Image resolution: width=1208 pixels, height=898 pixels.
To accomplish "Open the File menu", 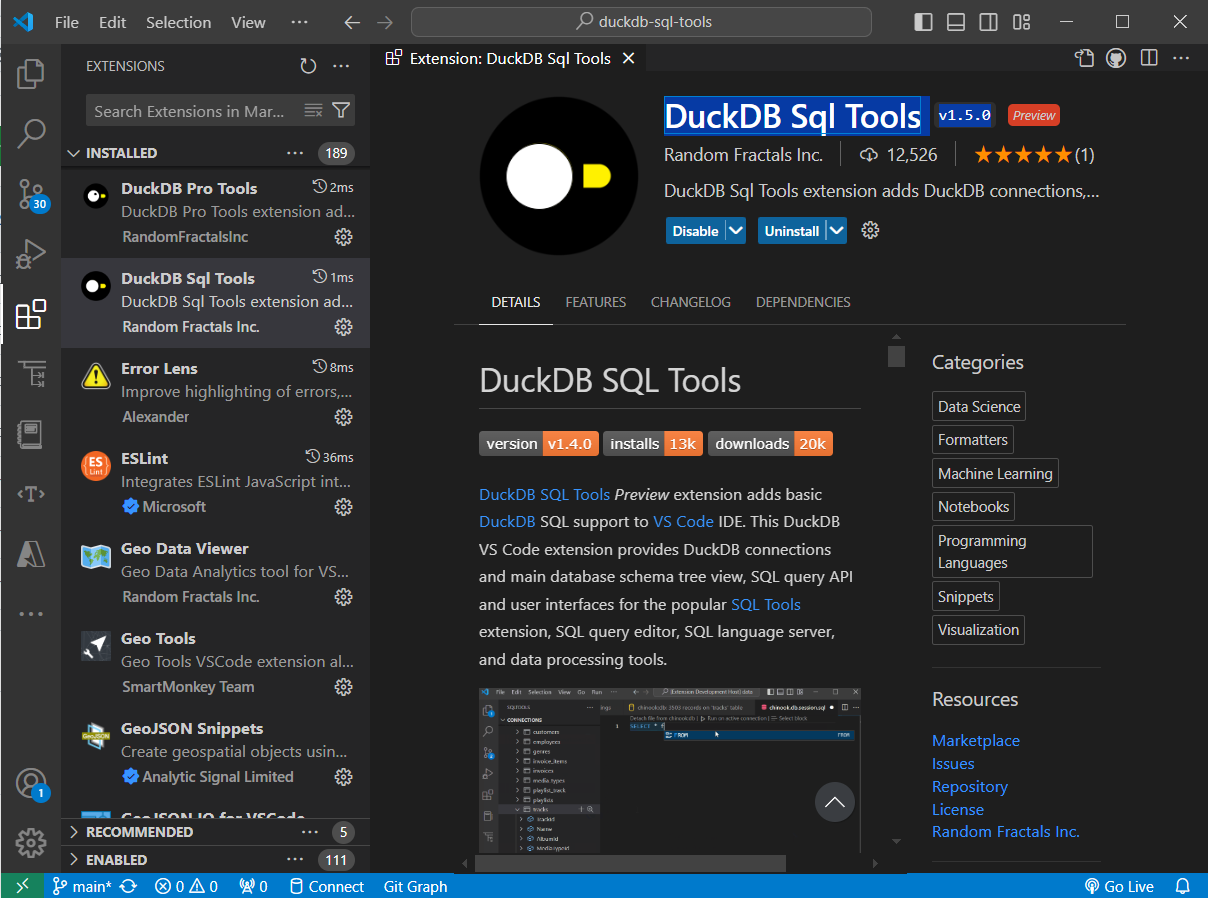I will 67,22.
